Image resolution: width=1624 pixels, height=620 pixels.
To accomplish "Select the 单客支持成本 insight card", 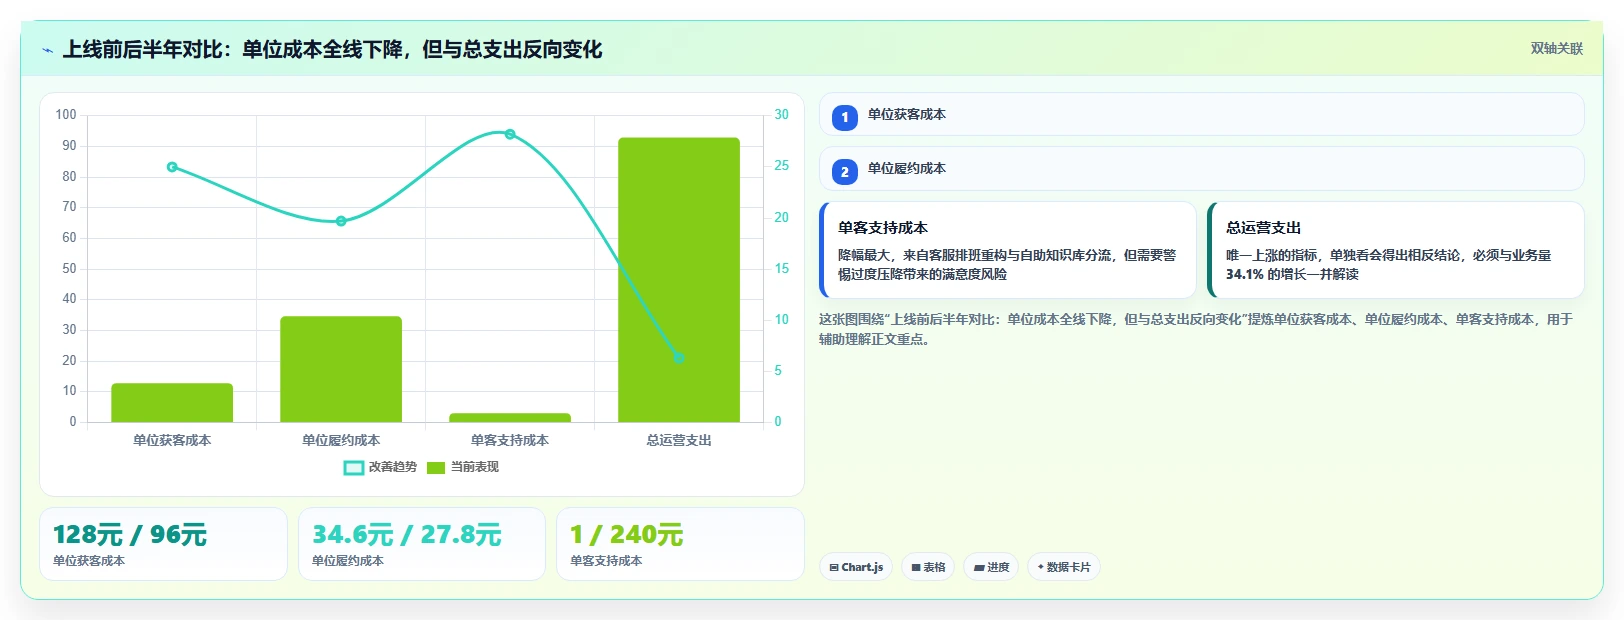I will pyautogui.click(x=1007, y=250).
